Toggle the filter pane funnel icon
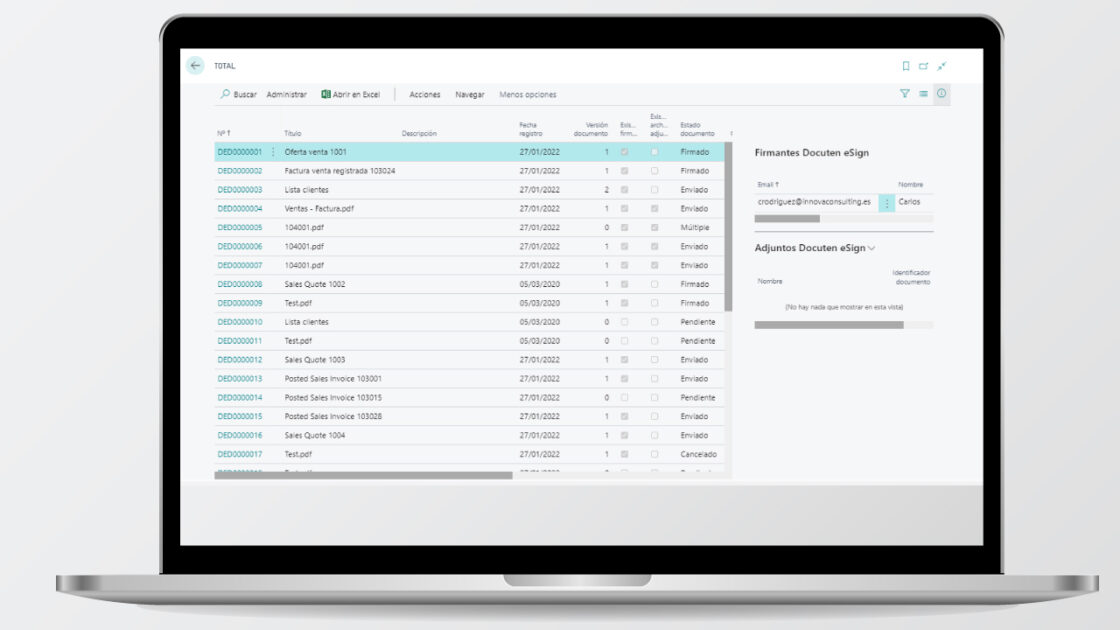 coord(905,93)
